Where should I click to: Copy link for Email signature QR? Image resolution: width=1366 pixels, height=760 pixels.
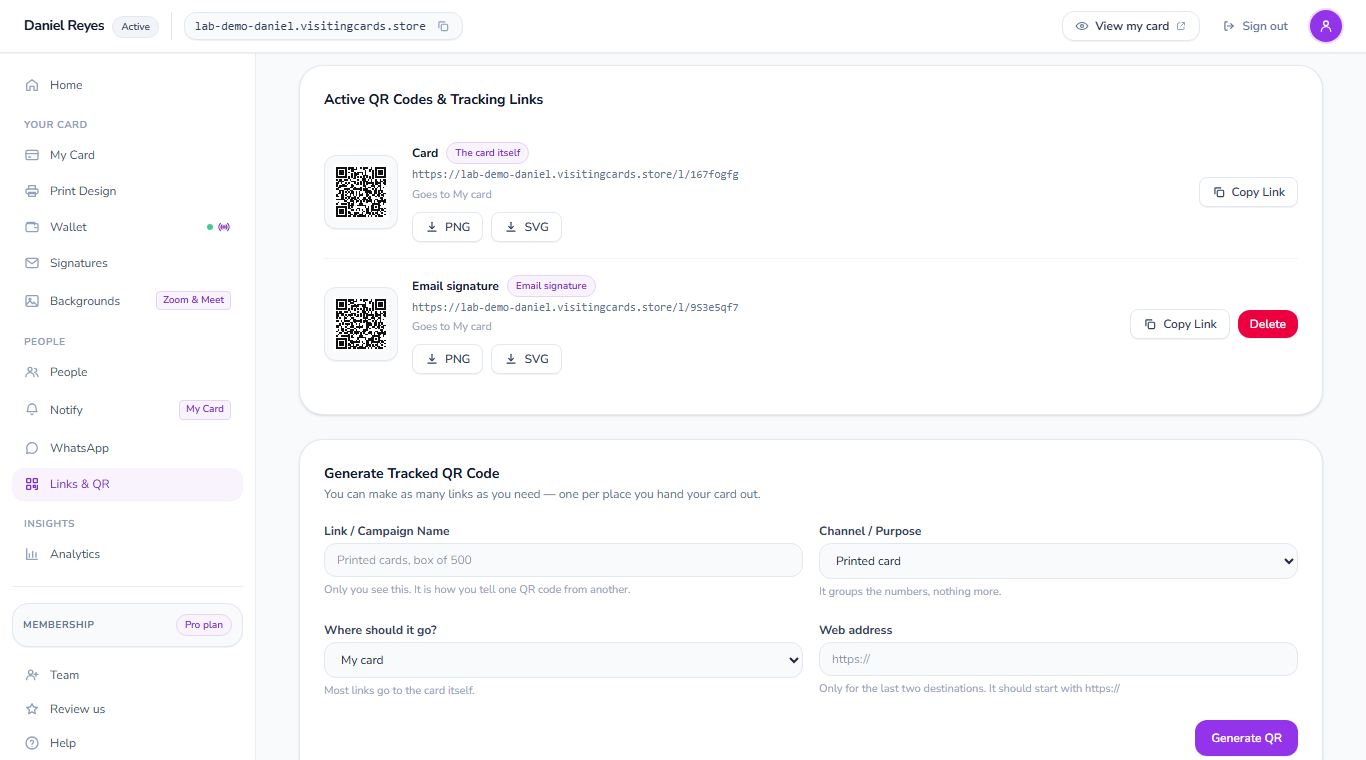coord(1180,324)
